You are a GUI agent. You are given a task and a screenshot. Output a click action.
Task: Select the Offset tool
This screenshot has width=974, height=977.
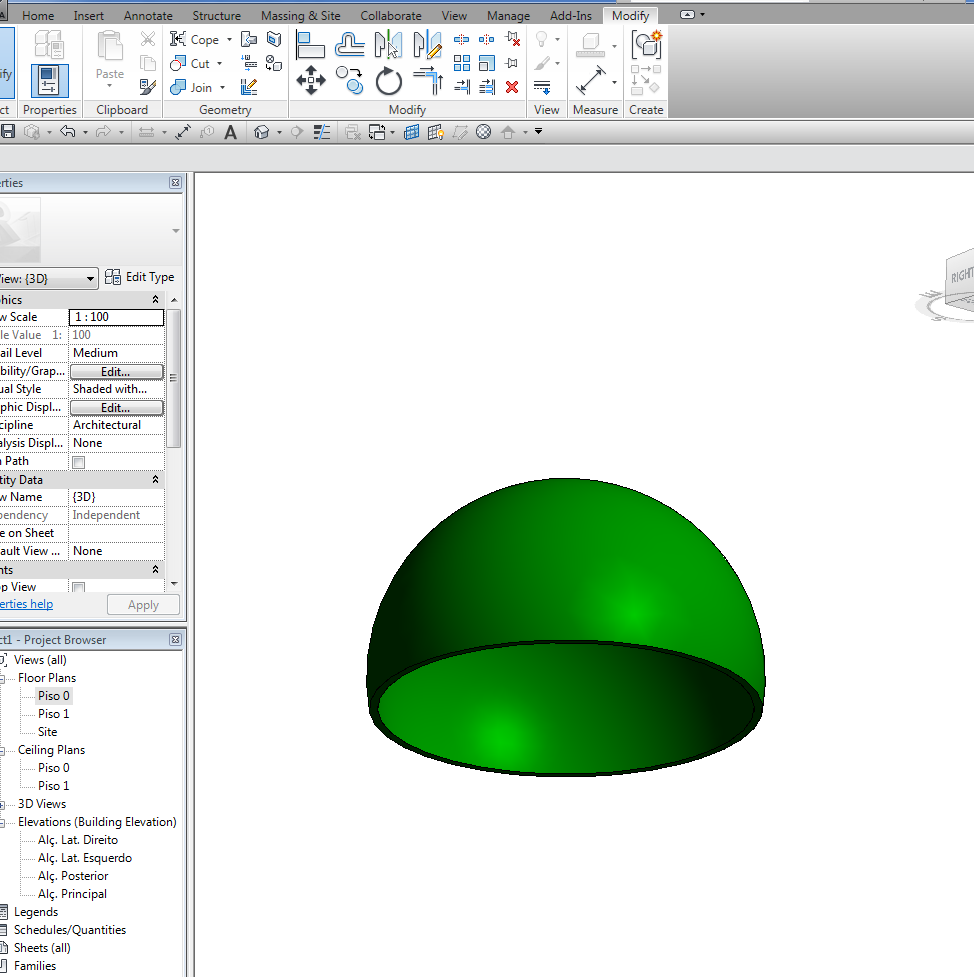point(350,44)
